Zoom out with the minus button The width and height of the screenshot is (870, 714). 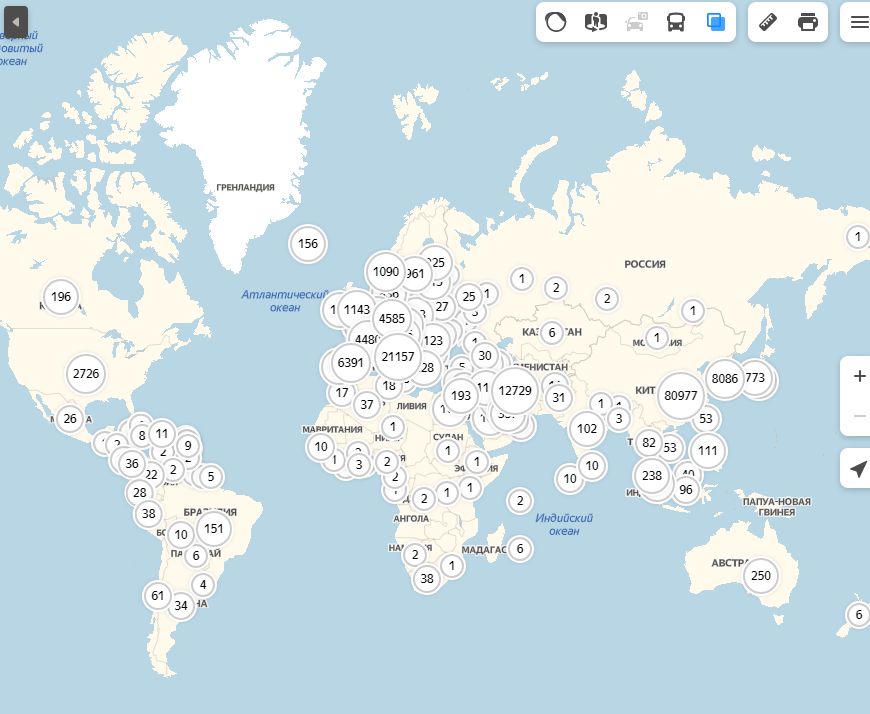(859, 415)
